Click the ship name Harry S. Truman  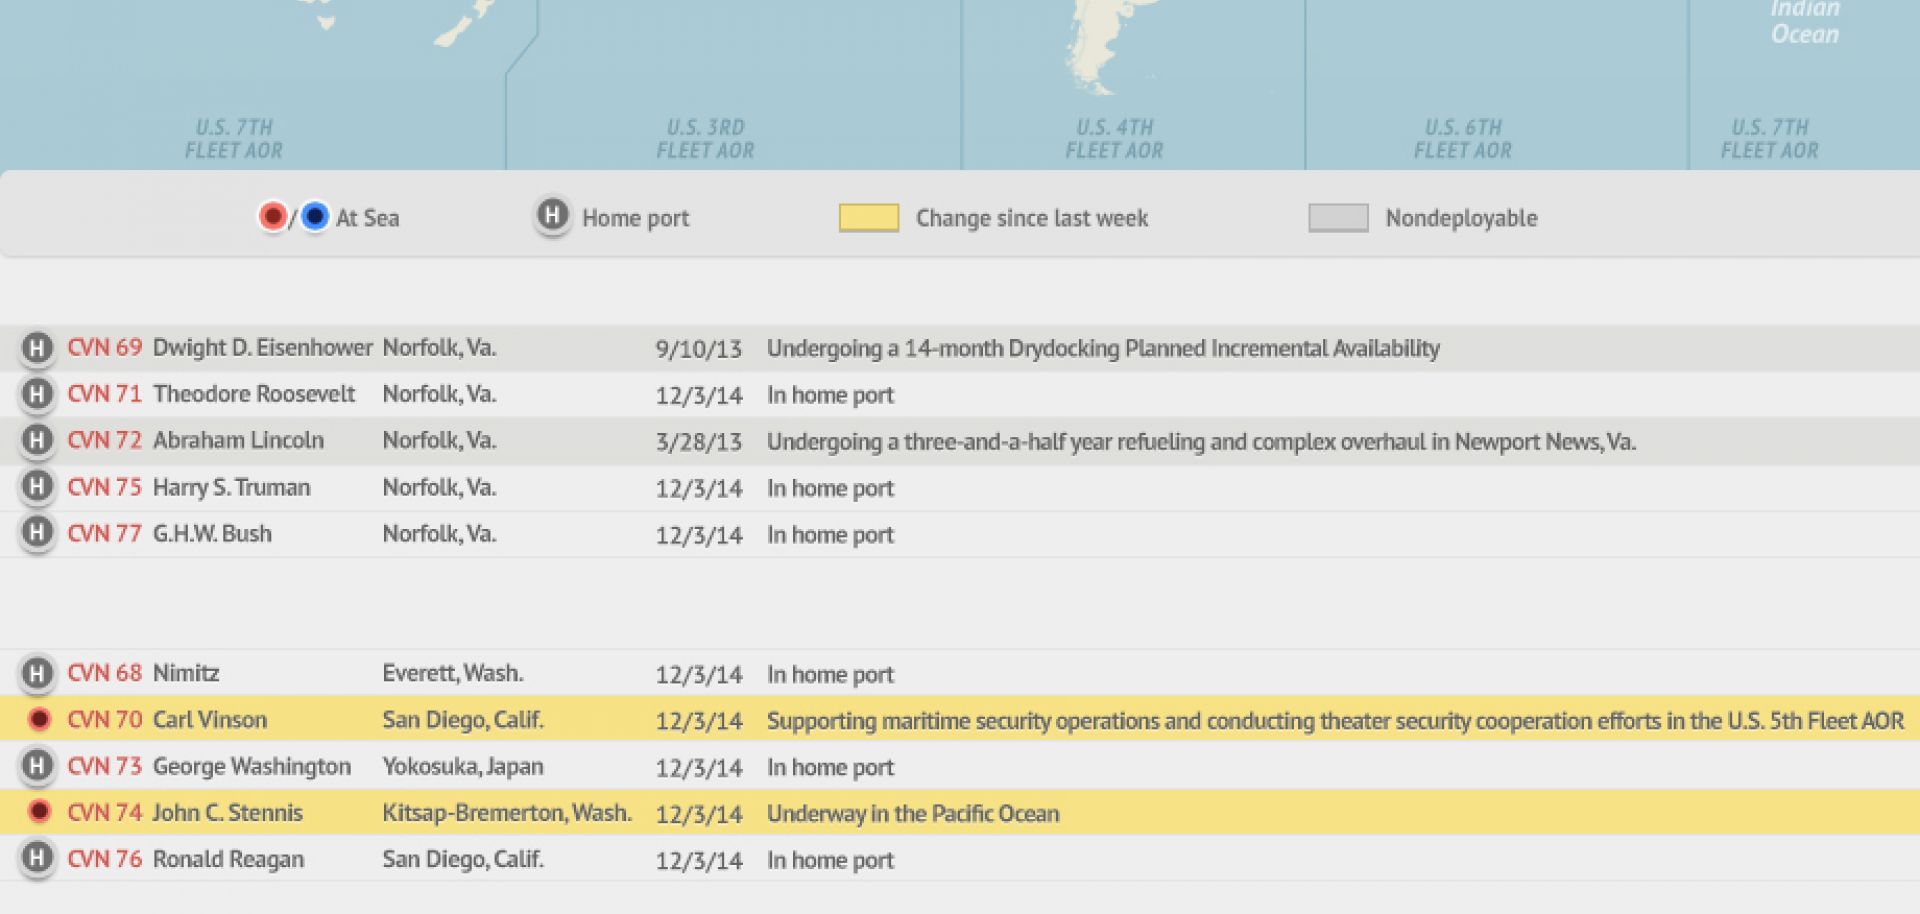pos(231,487)
